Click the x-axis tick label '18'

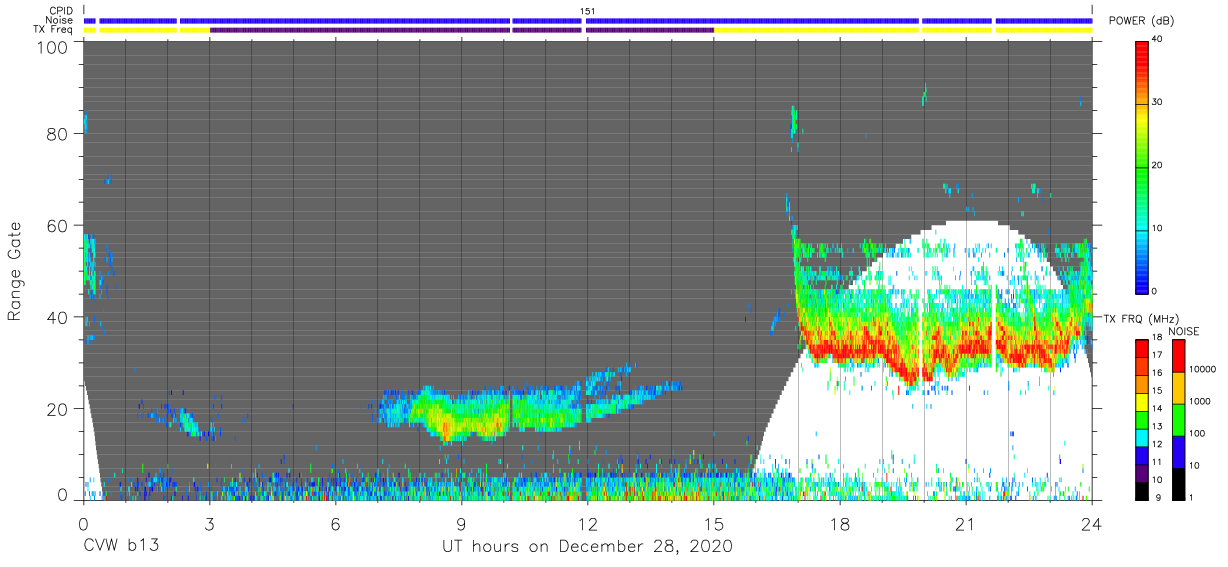click(x=839, y=523)
